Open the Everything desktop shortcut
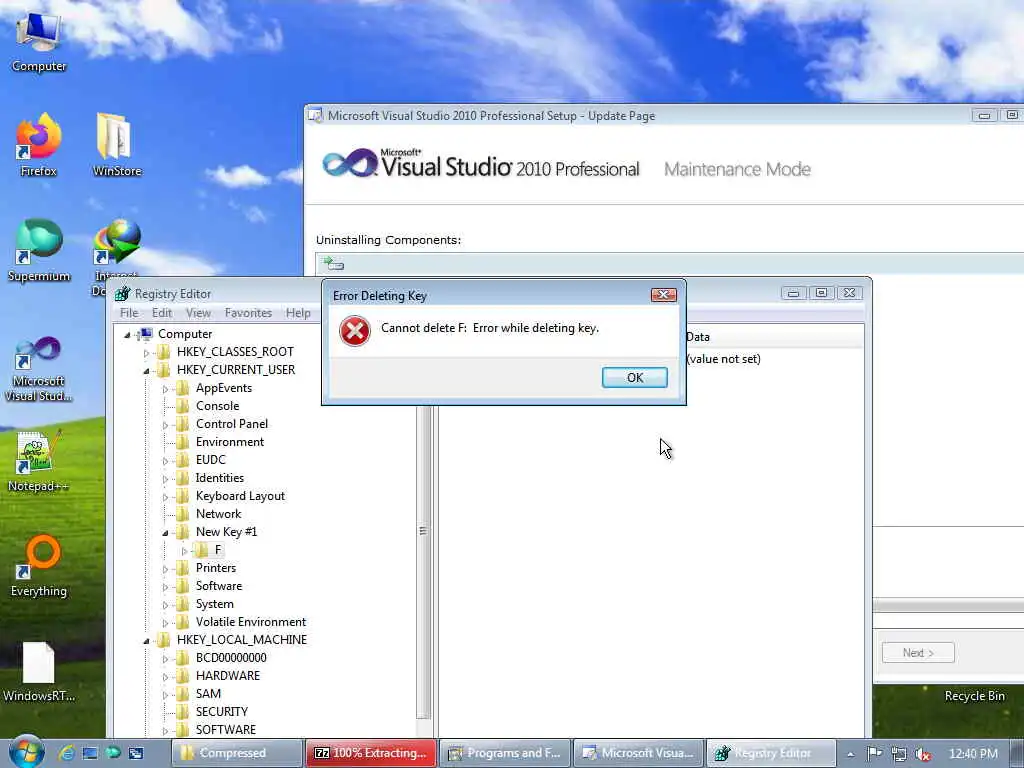 [39, 566]
